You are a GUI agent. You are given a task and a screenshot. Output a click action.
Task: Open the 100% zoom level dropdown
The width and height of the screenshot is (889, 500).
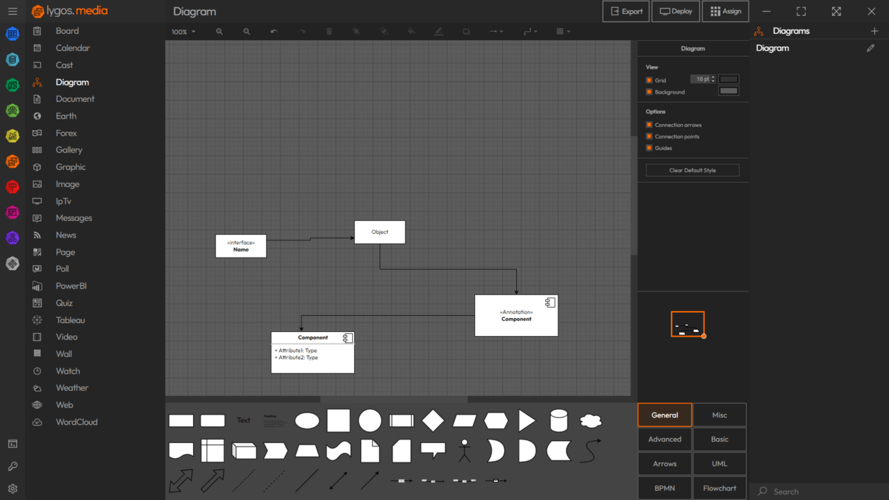point(183,32)
